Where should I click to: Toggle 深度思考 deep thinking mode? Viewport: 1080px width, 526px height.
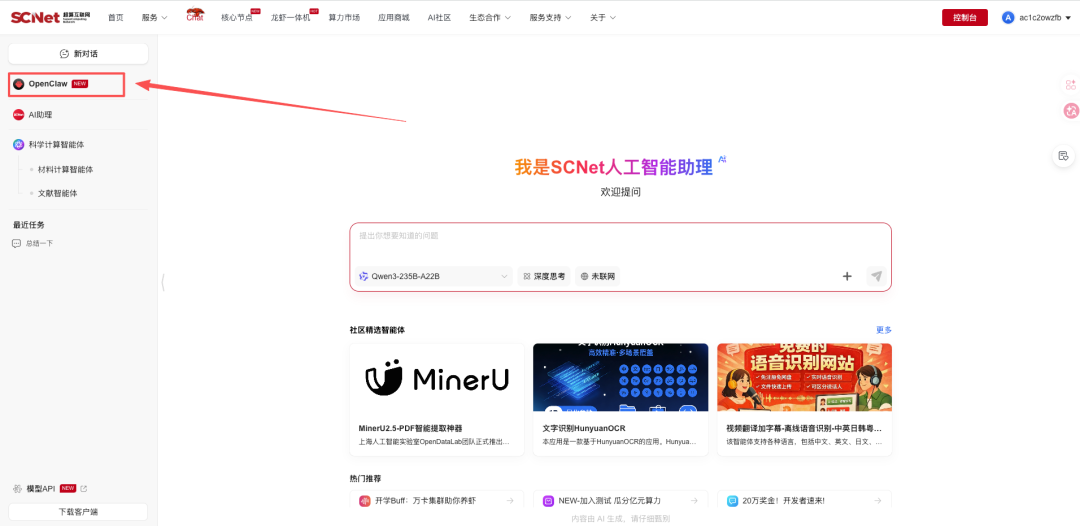544,277
